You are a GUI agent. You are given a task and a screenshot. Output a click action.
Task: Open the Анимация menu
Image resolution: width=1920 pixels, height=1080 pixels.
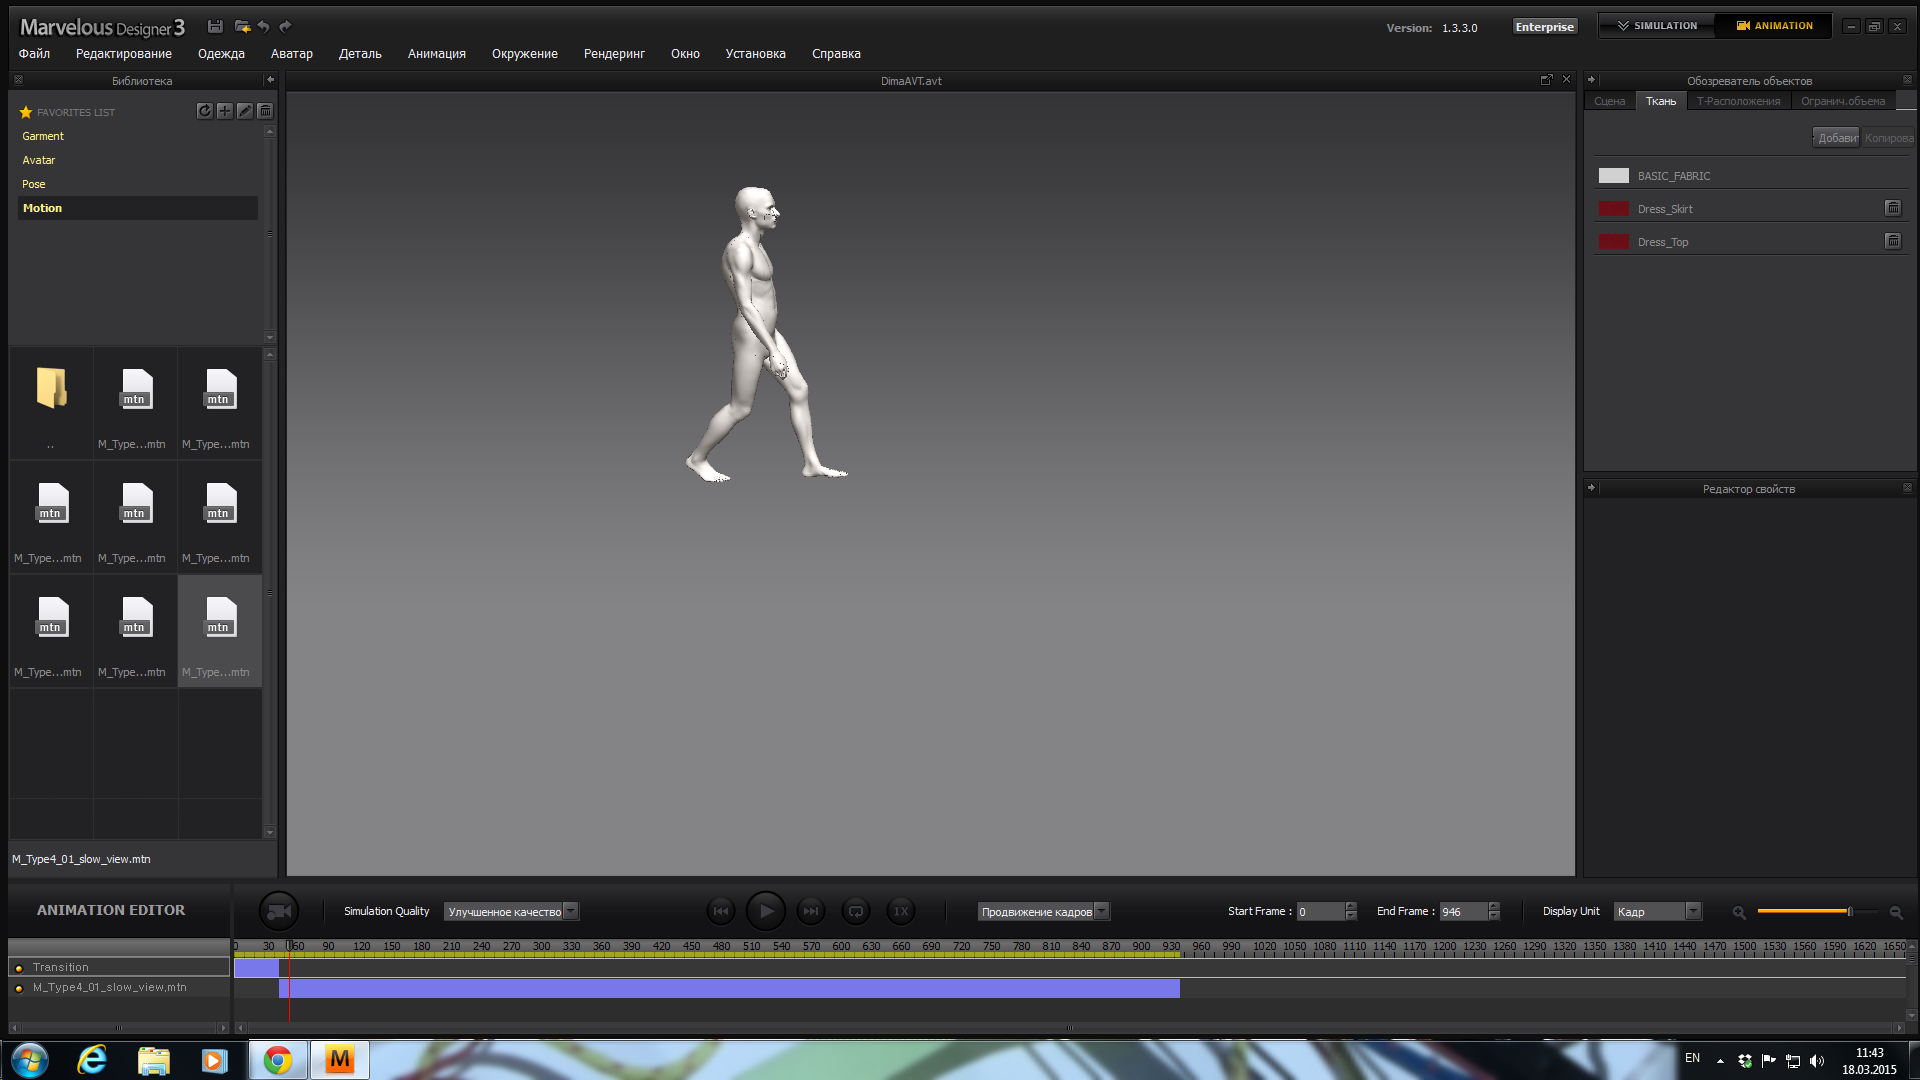(436, 54)
